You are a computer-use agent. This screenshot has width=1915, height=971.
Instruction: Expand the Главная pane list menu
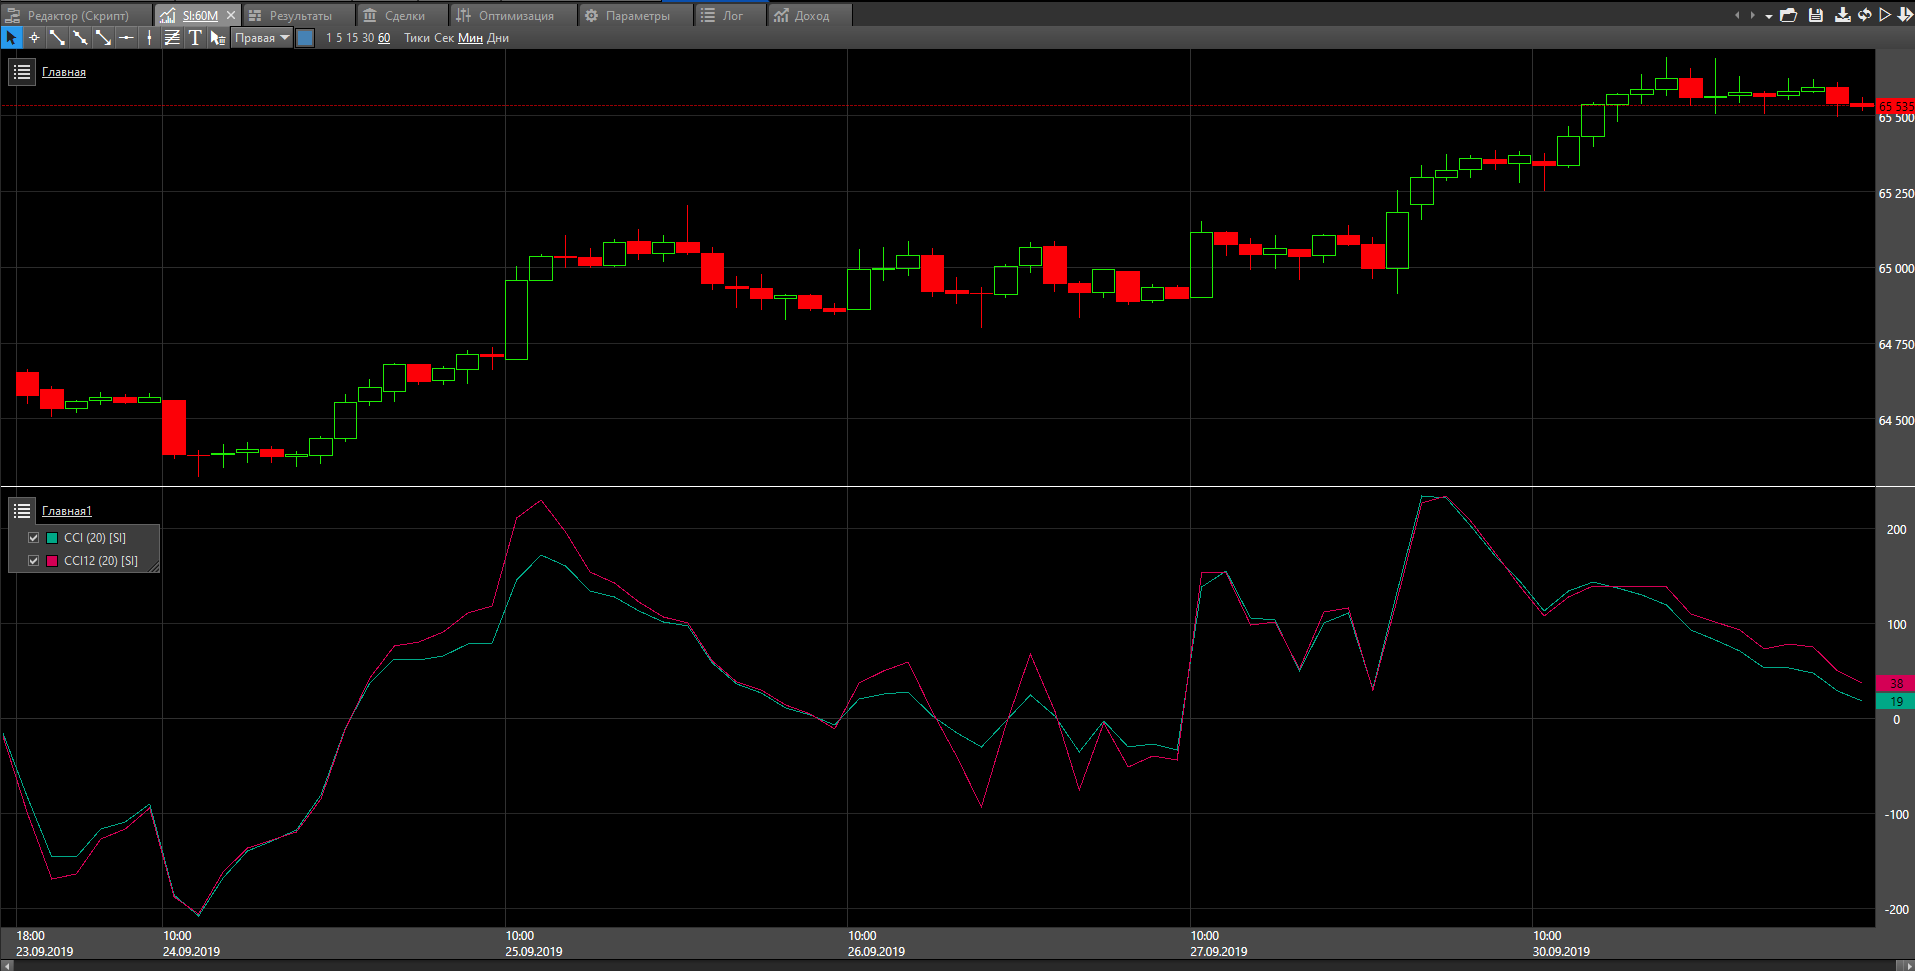(22, 72)
